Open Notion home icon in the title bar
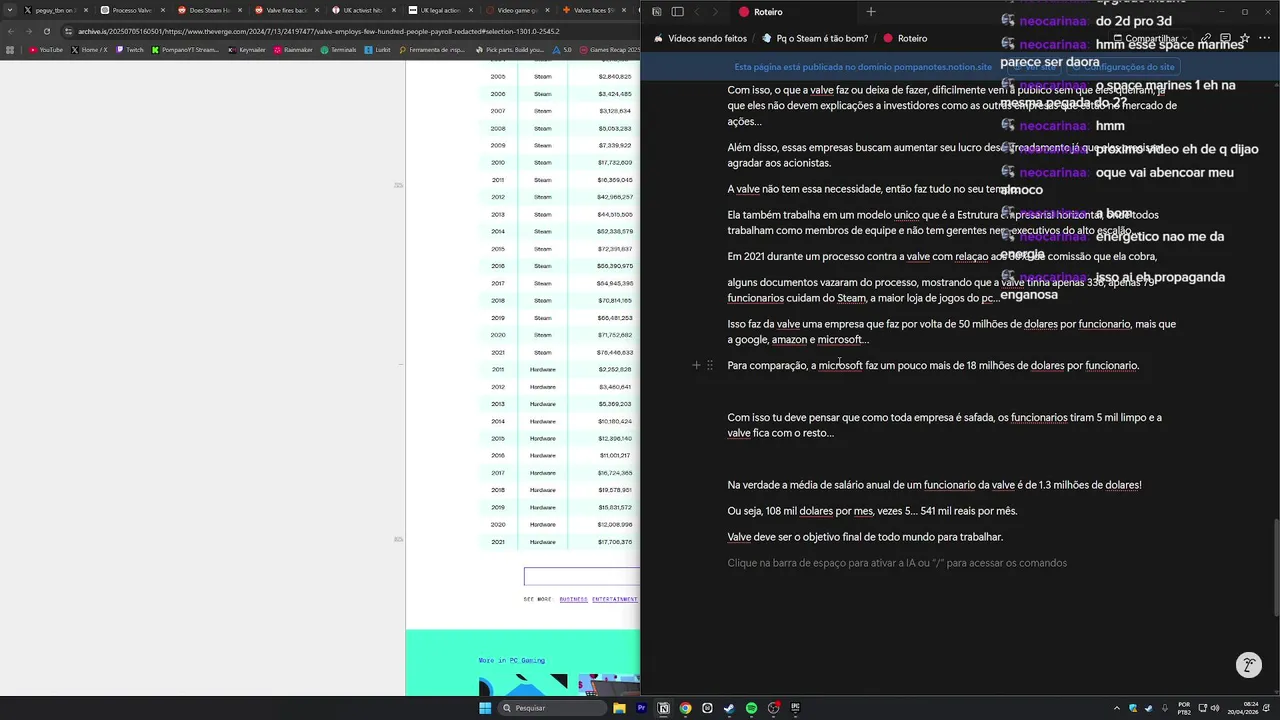The image size is (1280, 720). (x=656, y=12)
